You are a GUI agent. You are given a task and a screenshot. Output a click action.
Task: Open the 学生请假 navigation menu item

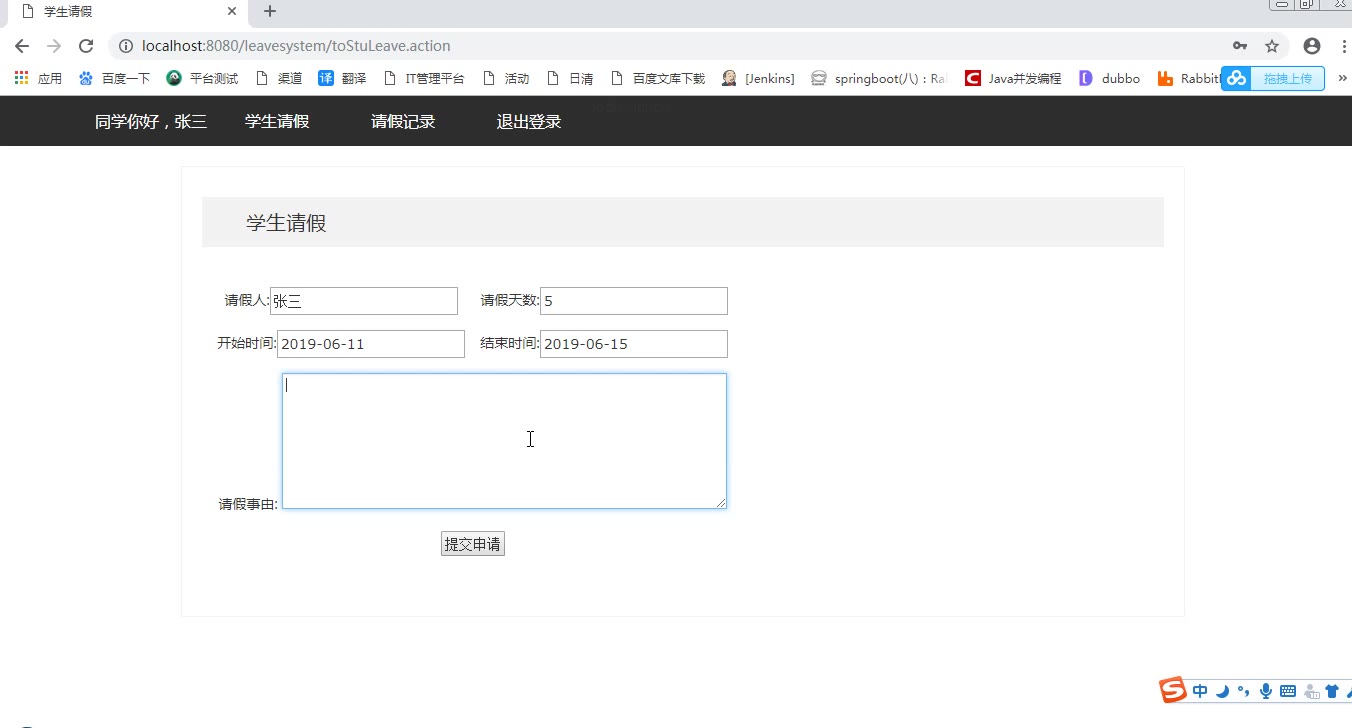[x=277, y=122]
